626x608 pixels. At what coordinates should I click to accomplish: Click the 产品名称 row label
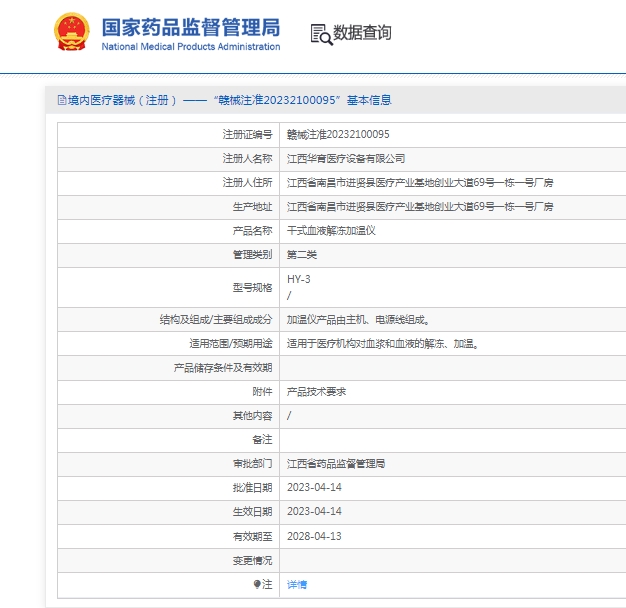[x=252, y=230]
